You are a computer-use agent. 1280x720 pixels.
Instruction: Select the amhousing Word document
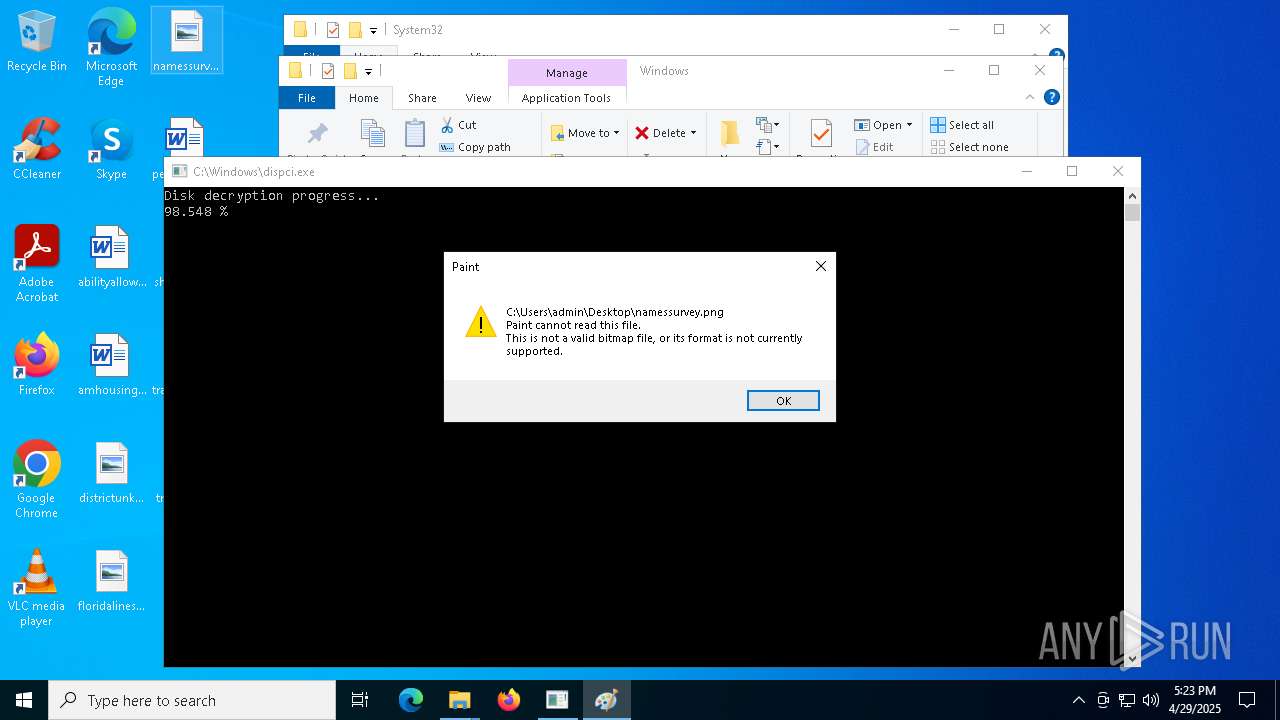111,365
